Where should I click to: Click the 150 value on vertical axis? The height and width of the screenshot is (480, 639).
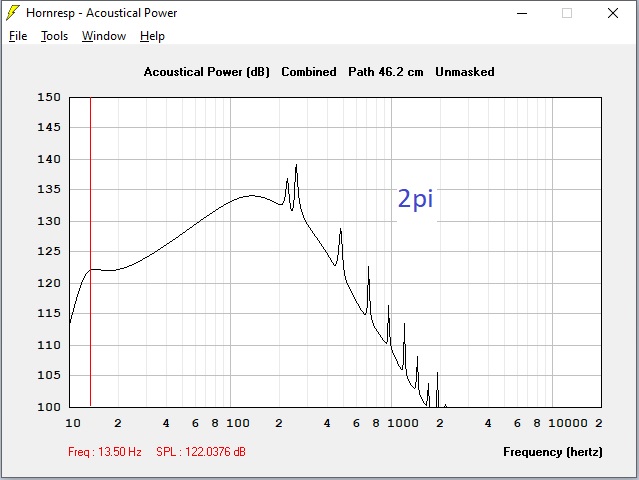tap(49, 97)
